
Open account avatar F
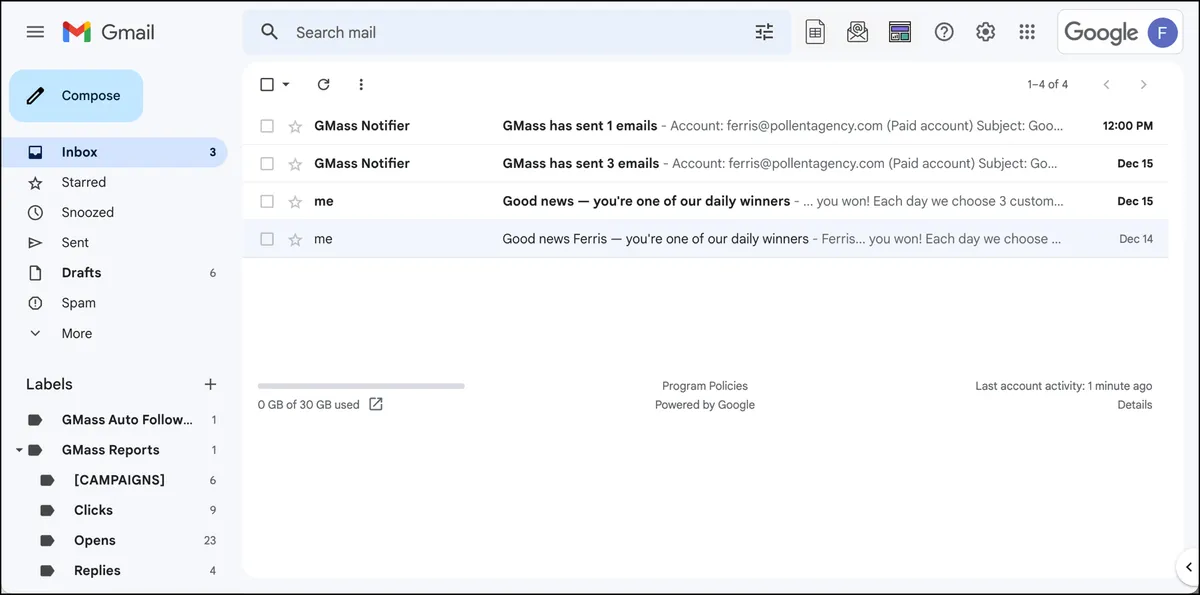coord(1162,32)
